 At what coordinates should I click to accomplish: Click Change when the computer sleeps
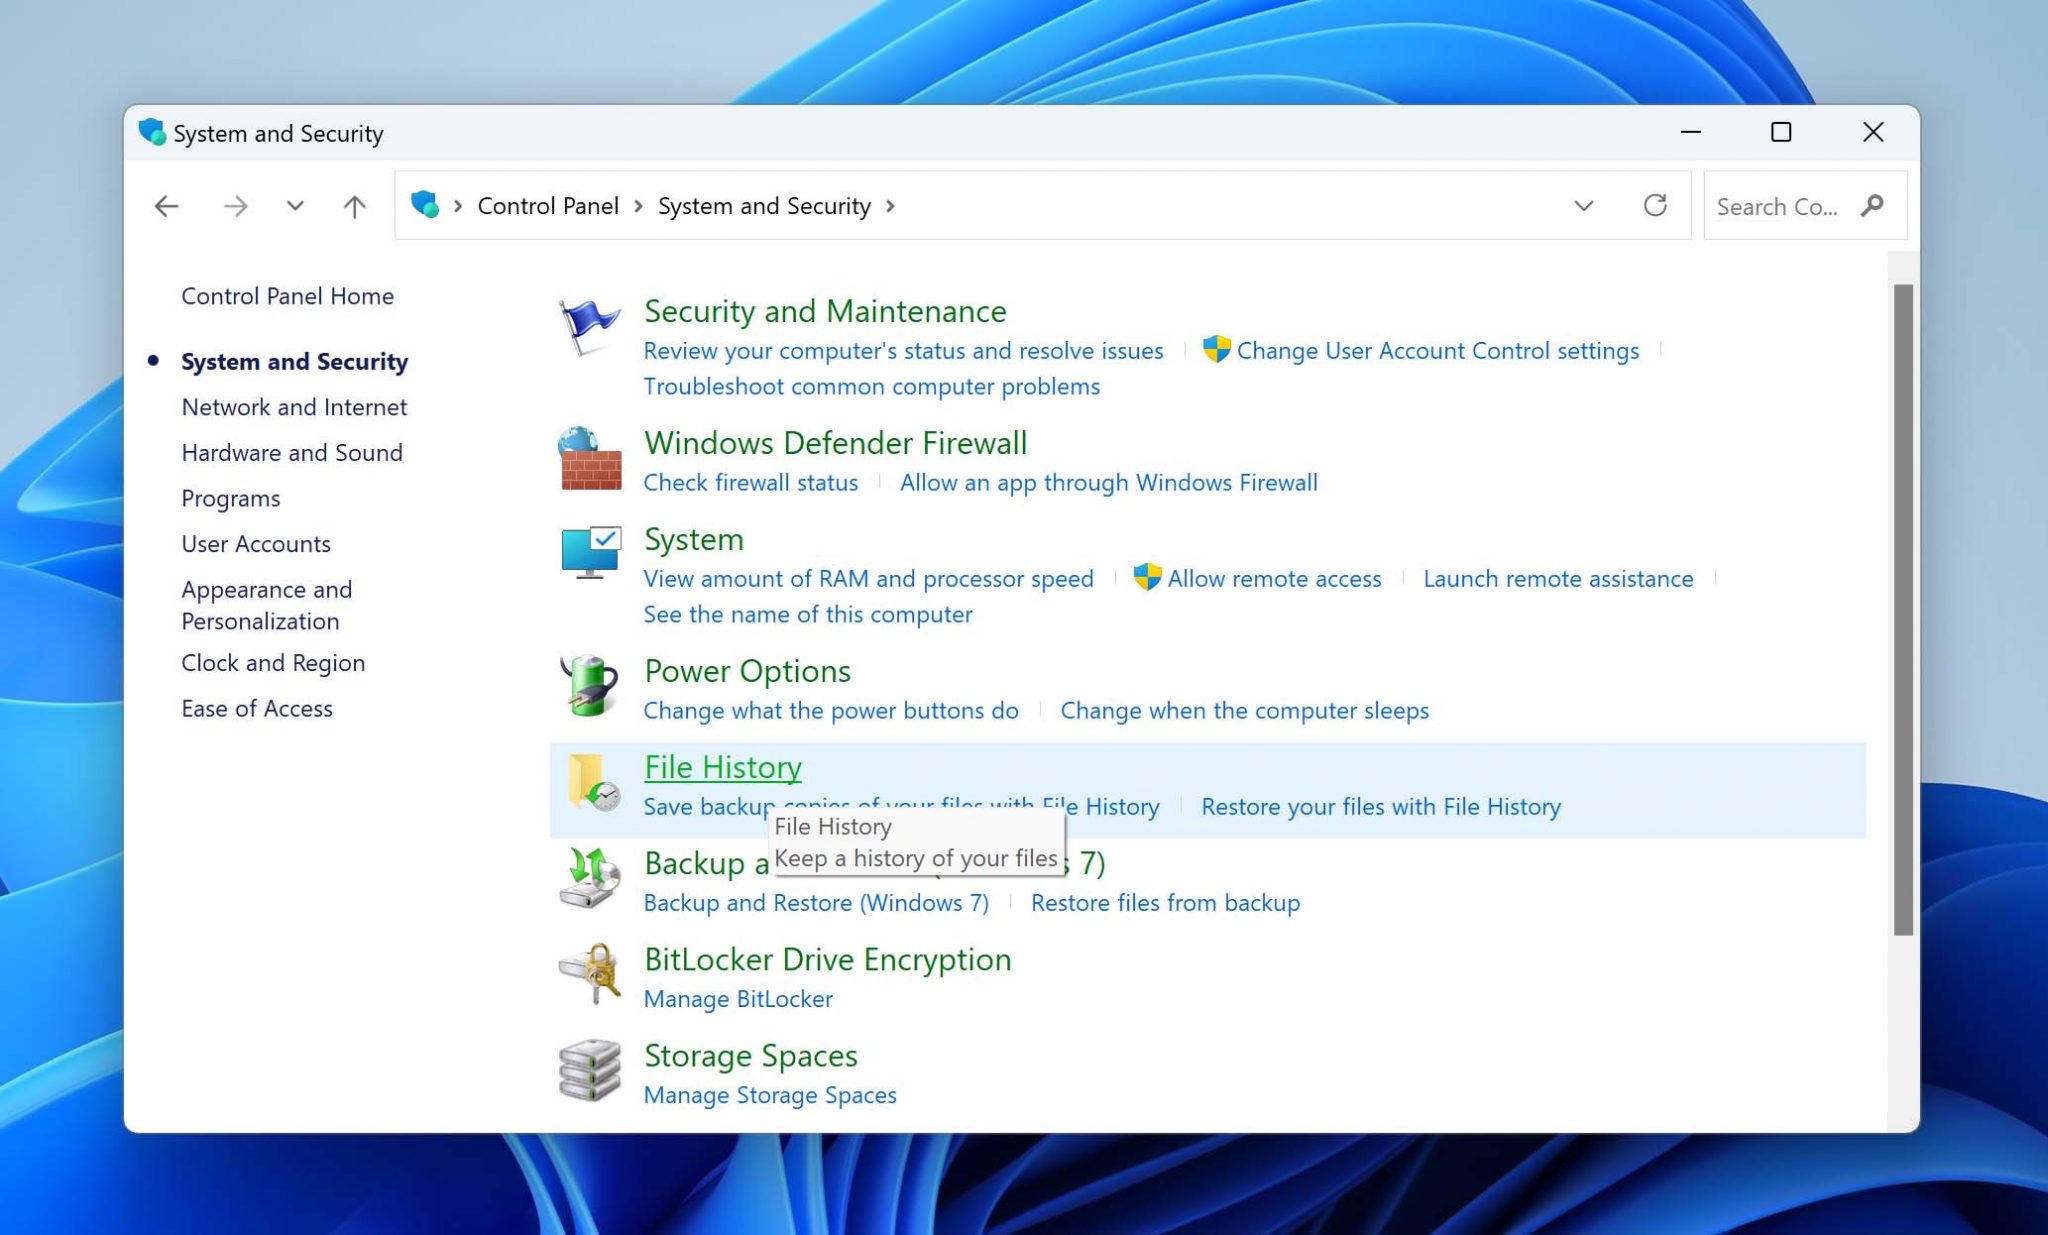click(x=1244, y=711)
